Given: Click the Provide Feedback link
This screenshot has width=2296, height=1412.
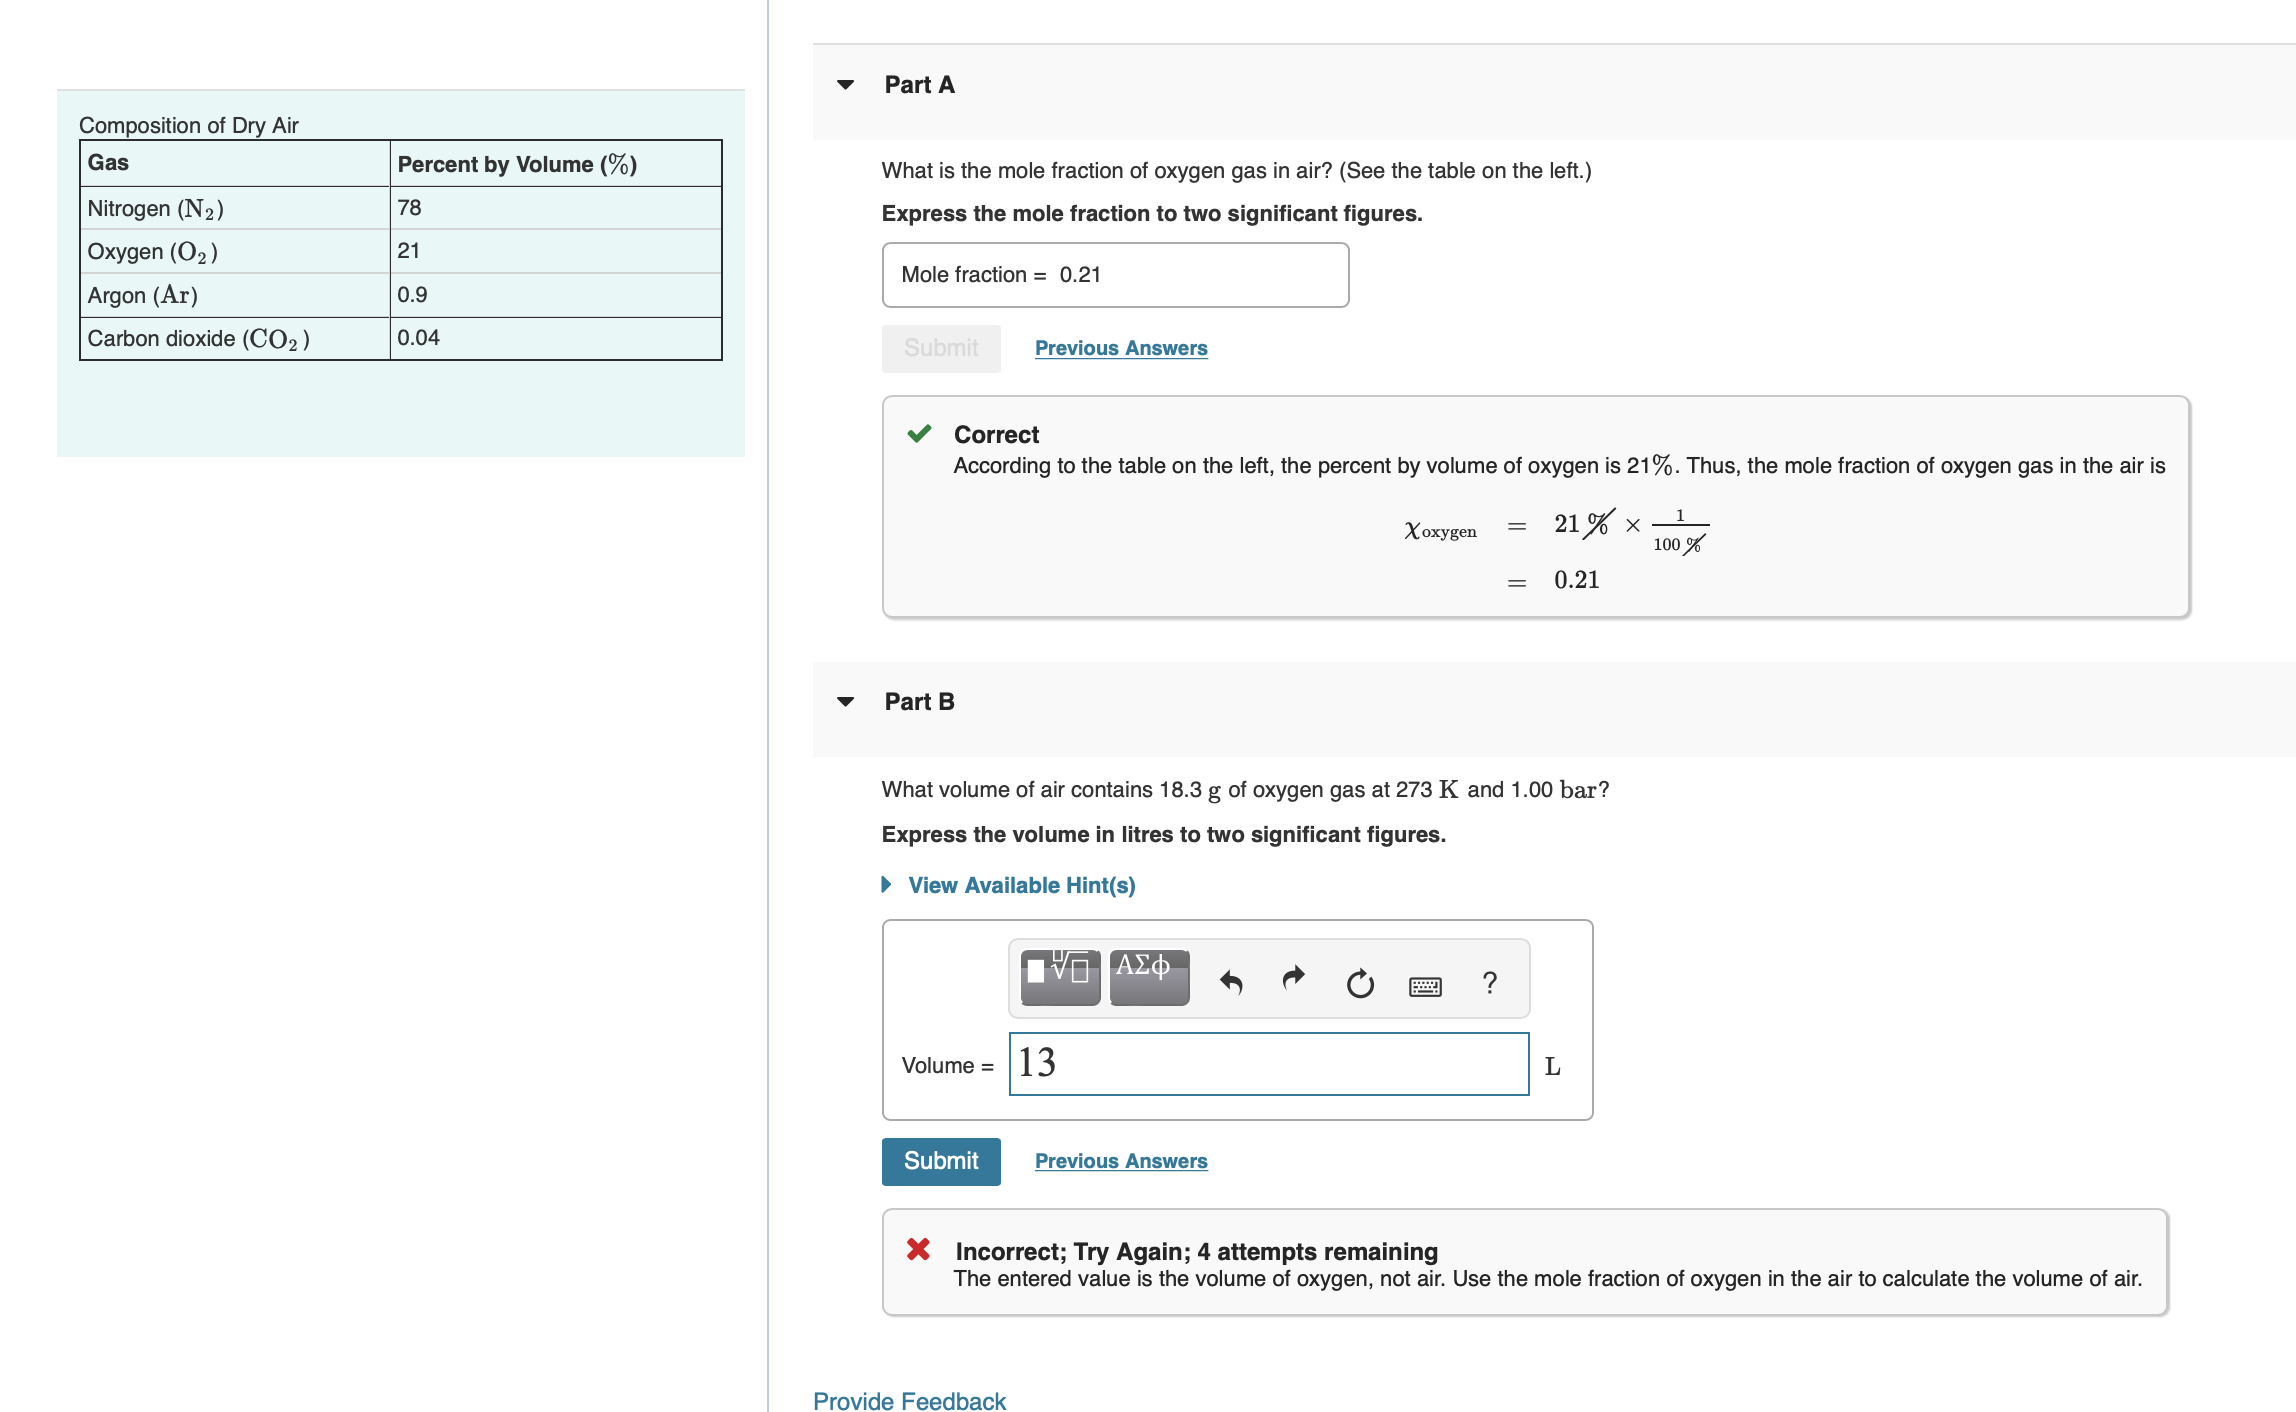Looking at the screenshot, I should (909, 1400).
